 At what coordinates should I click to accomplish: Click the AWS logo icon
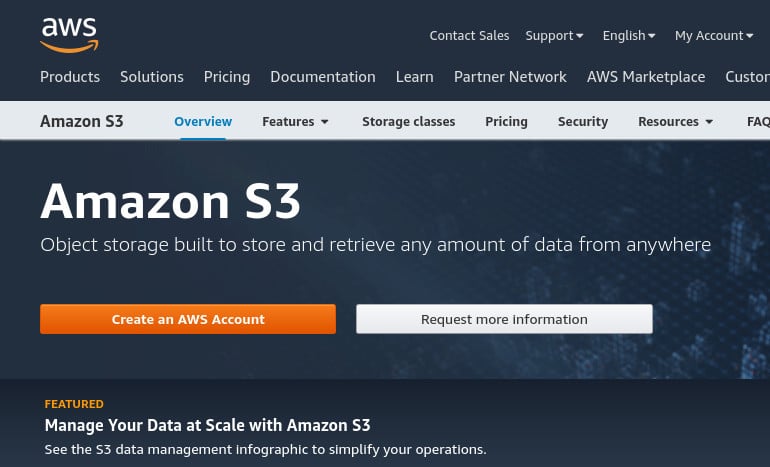pyautogui.click(x=69, y=35)
